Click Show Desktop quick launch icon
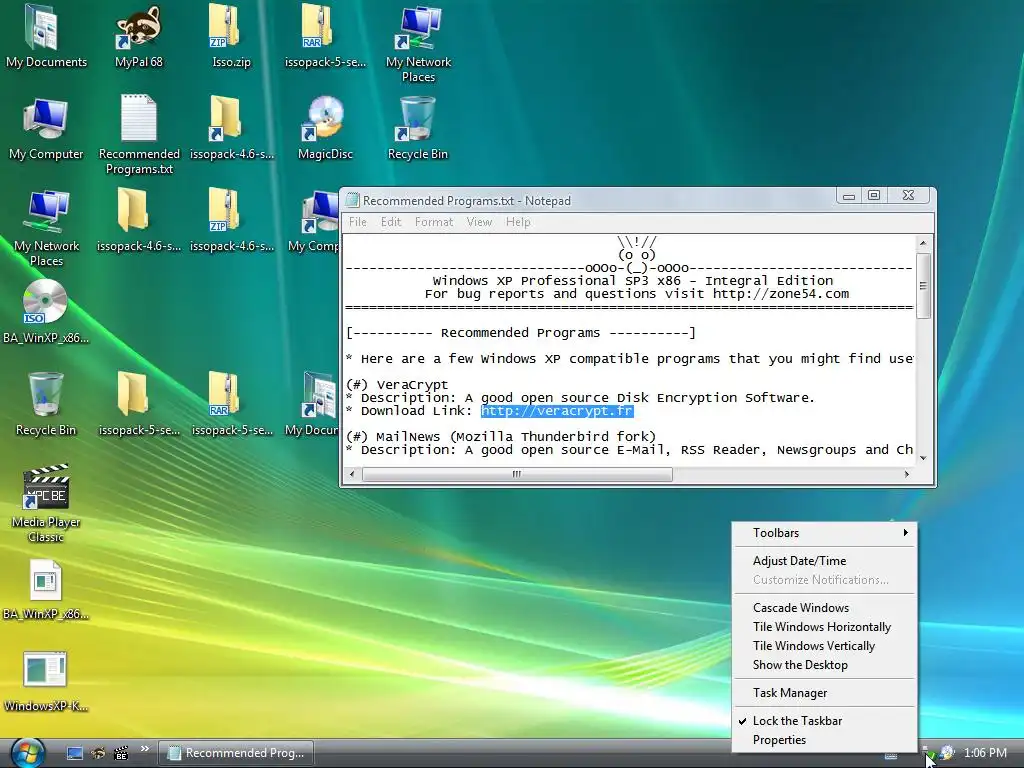This screenshot has width=1024, height=768. point(75,753)
